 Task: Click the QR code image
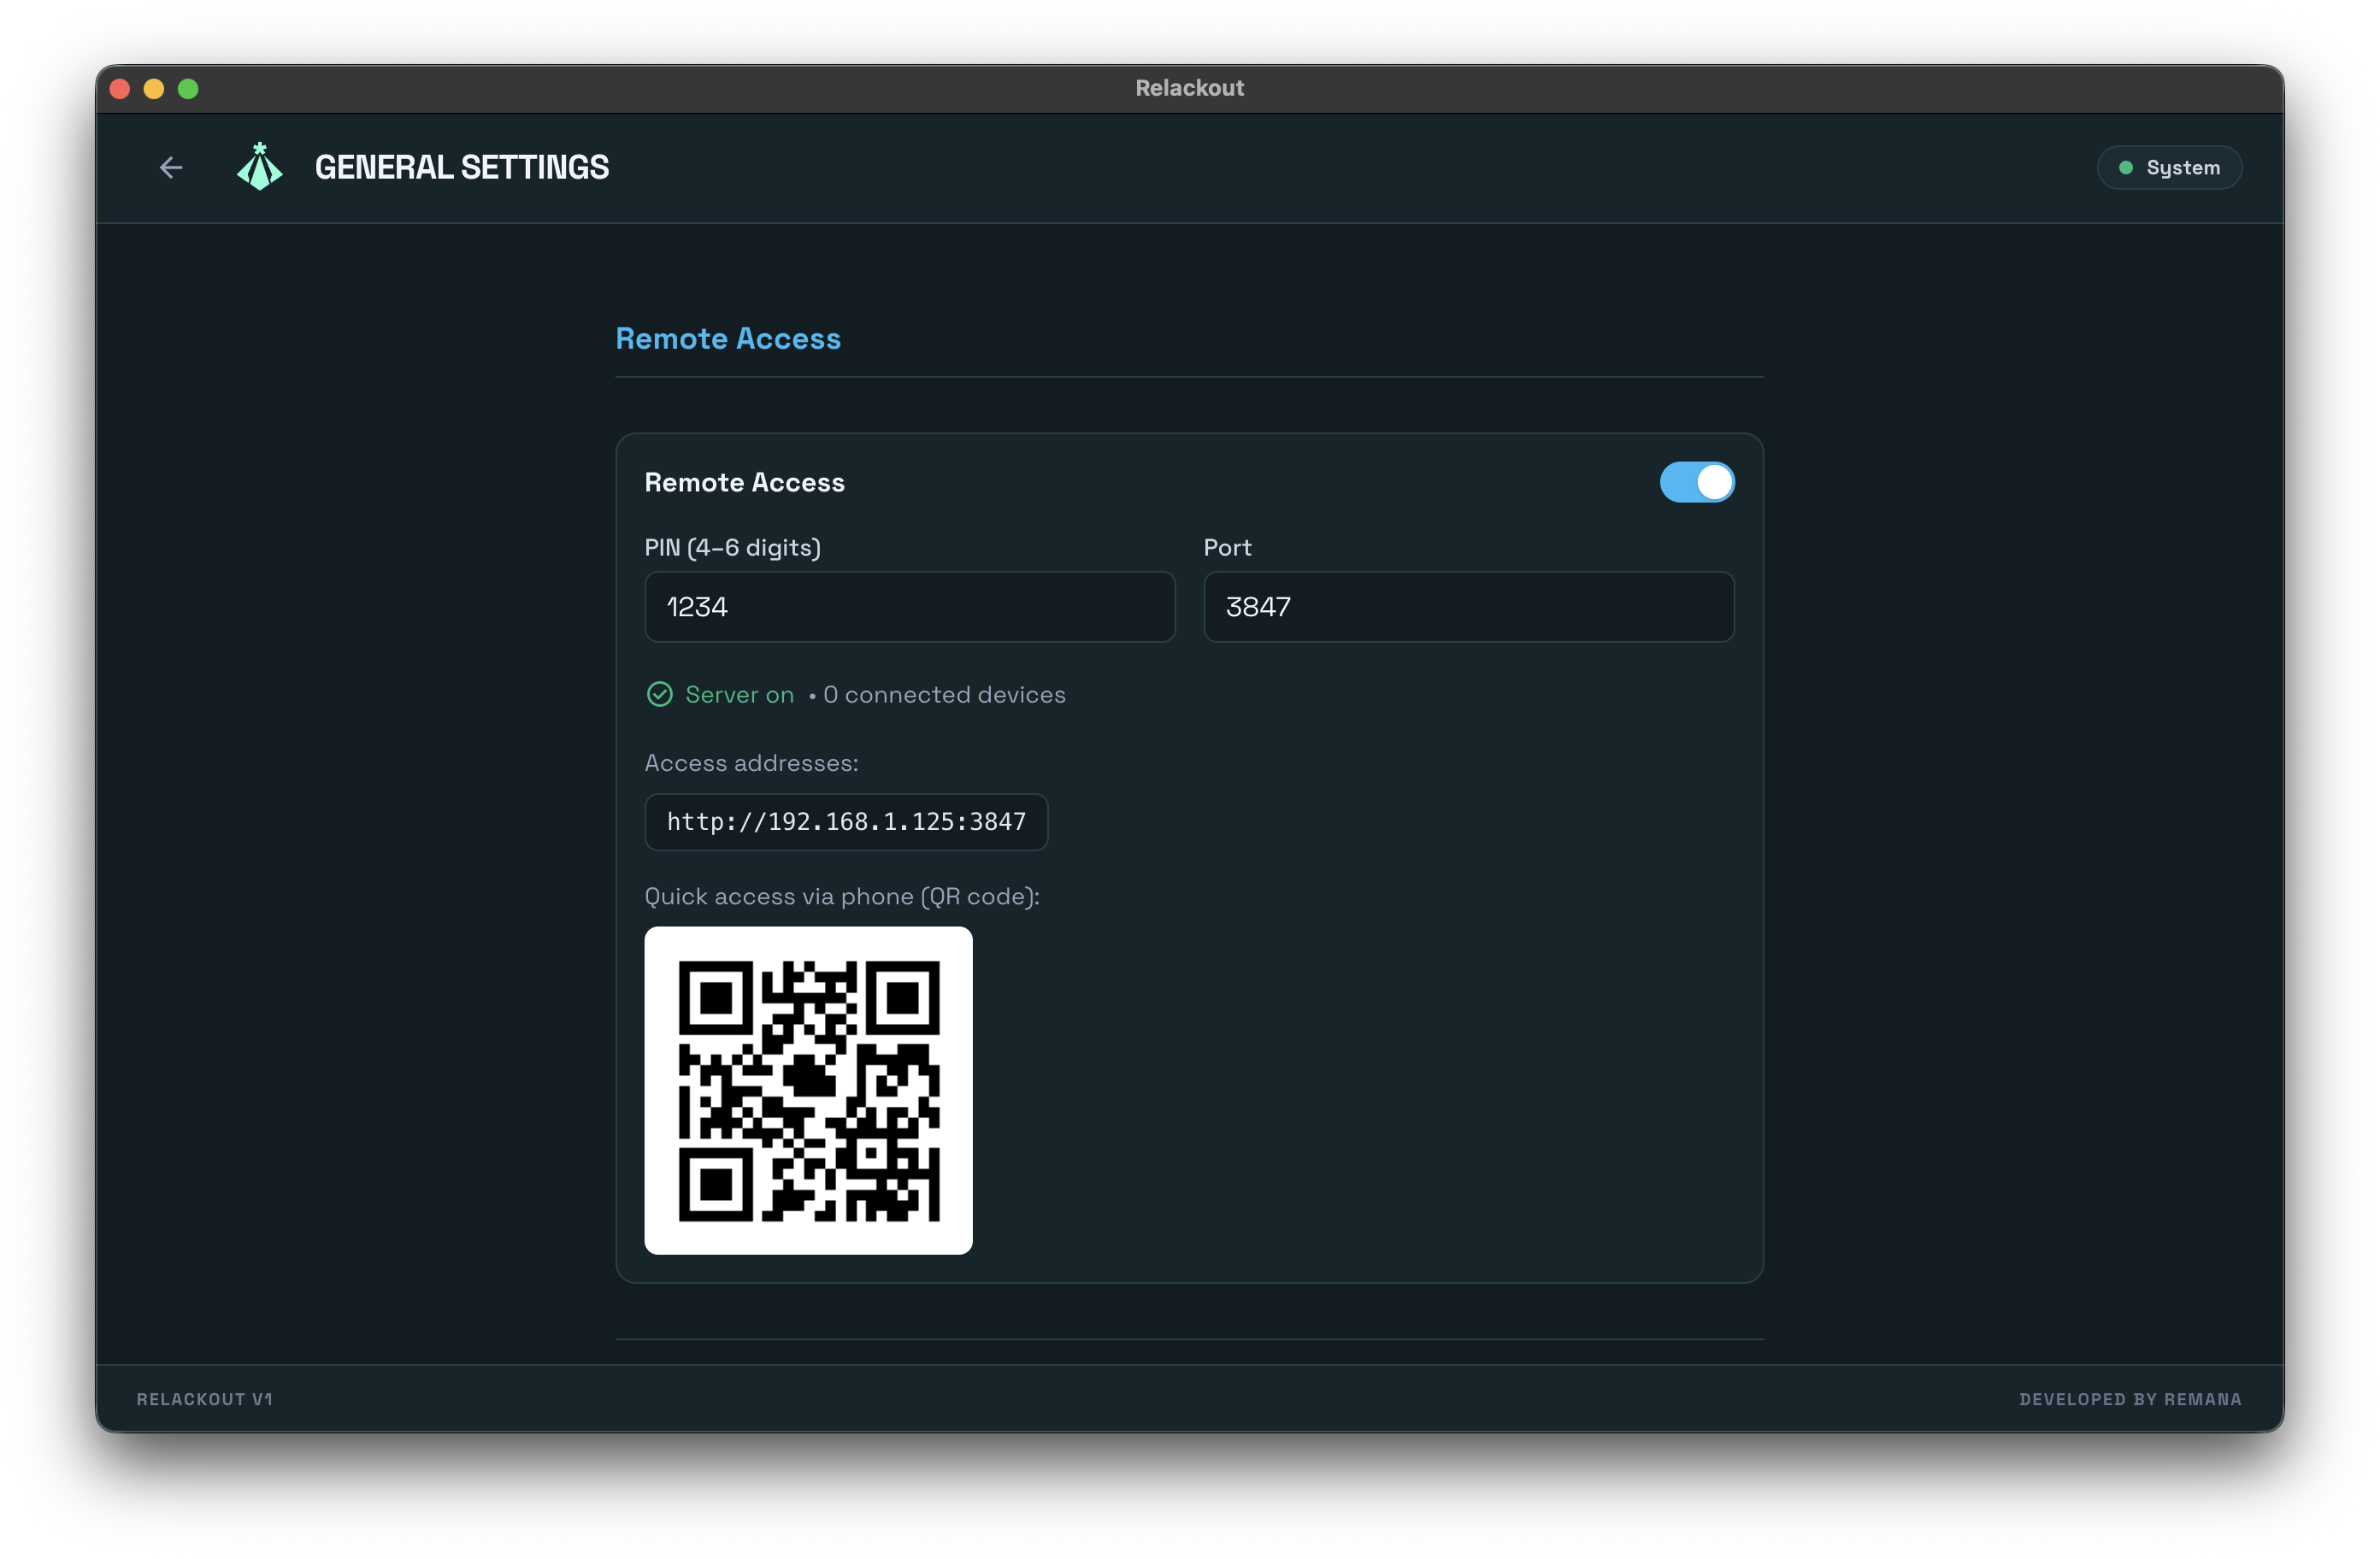808,1090
